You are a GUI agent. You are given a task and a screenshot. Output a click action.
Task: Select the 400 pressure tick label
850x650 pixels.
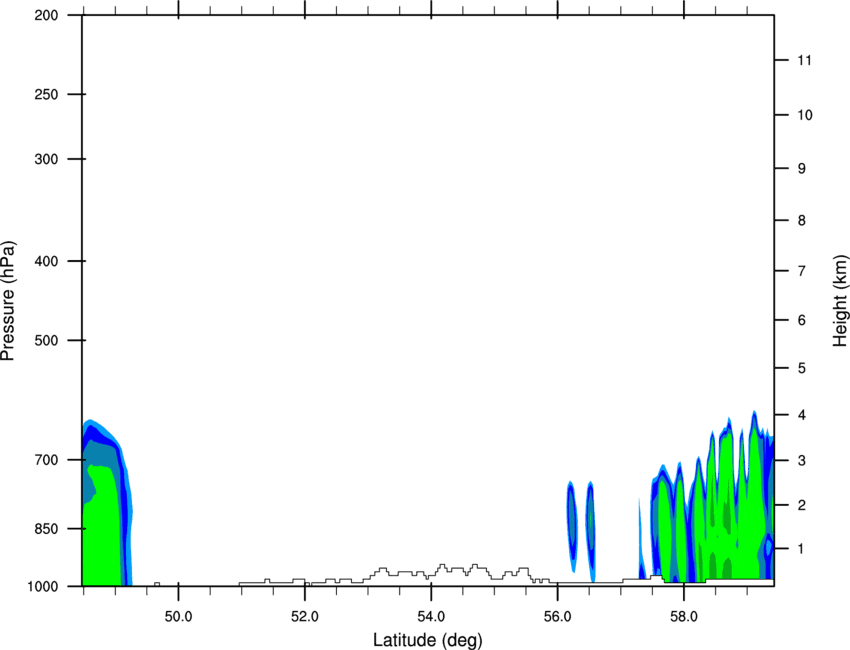46,261
